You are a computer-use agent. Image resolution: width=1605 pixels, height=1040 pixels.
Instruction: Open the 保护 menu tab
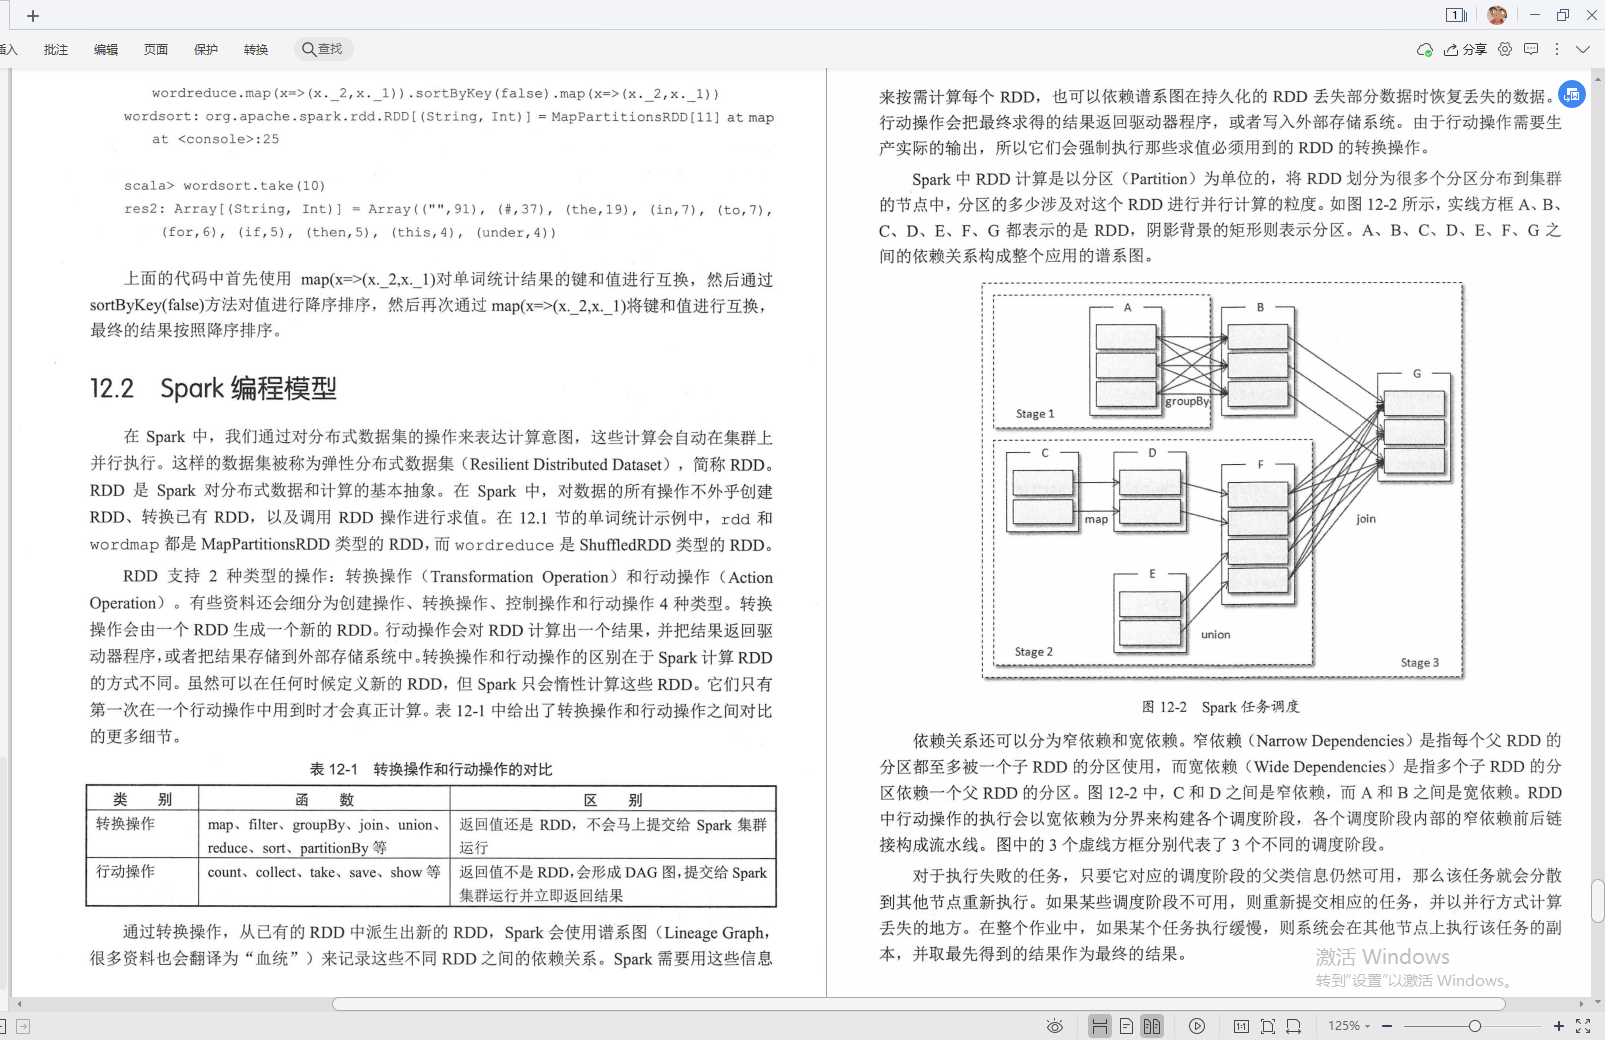click(x=206, y=49)
